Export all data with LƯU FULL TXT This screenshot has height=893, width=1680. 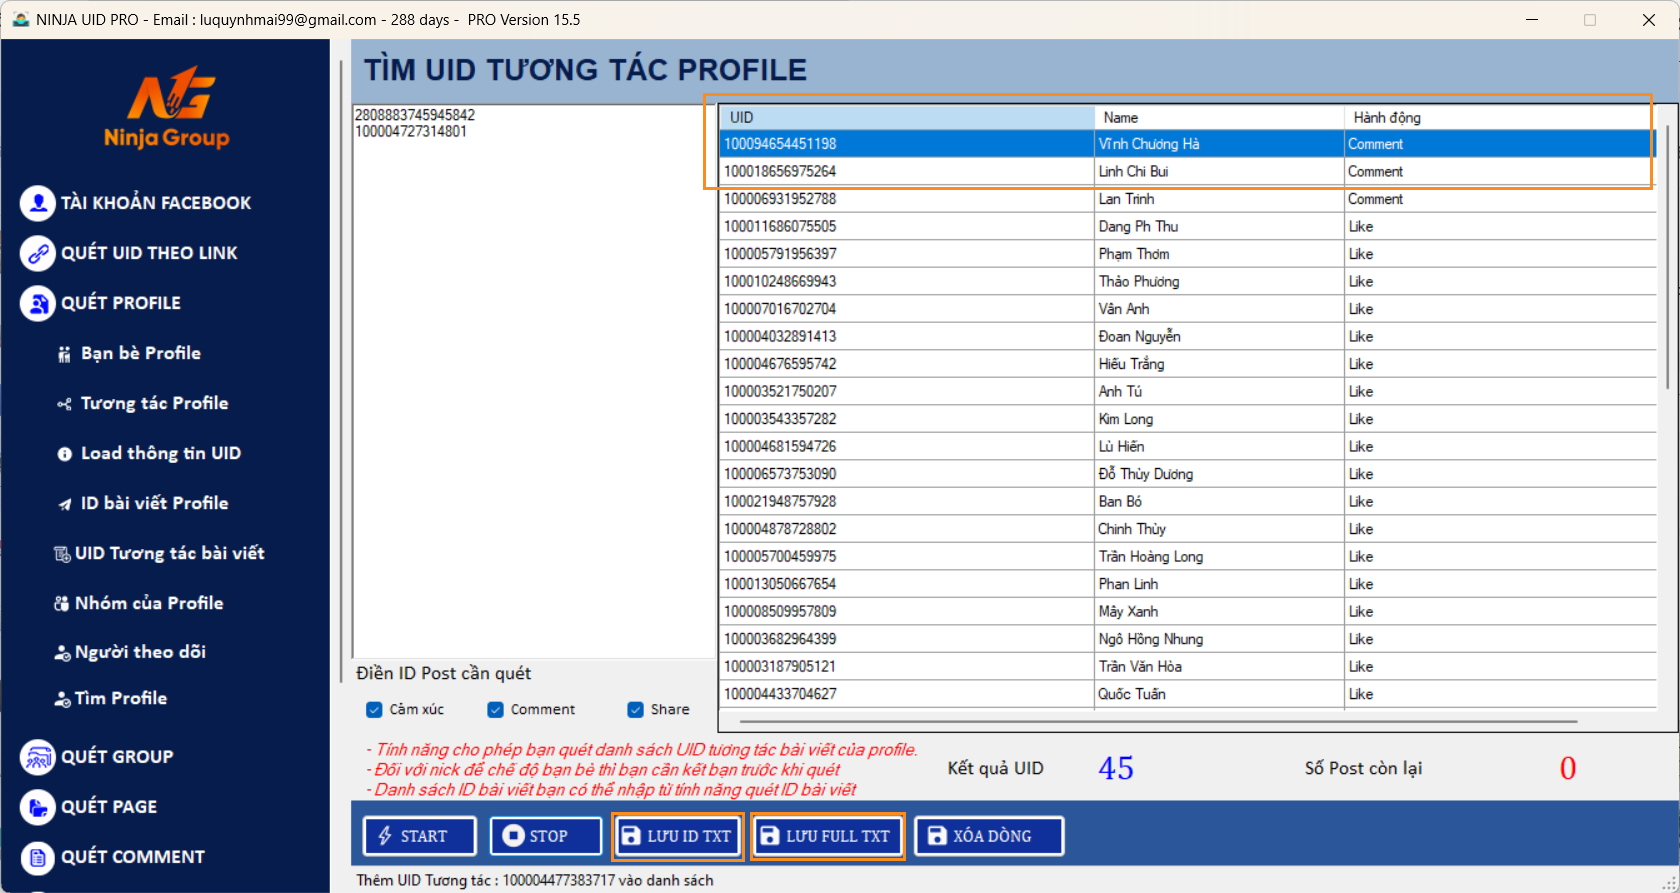coord(827,836)
